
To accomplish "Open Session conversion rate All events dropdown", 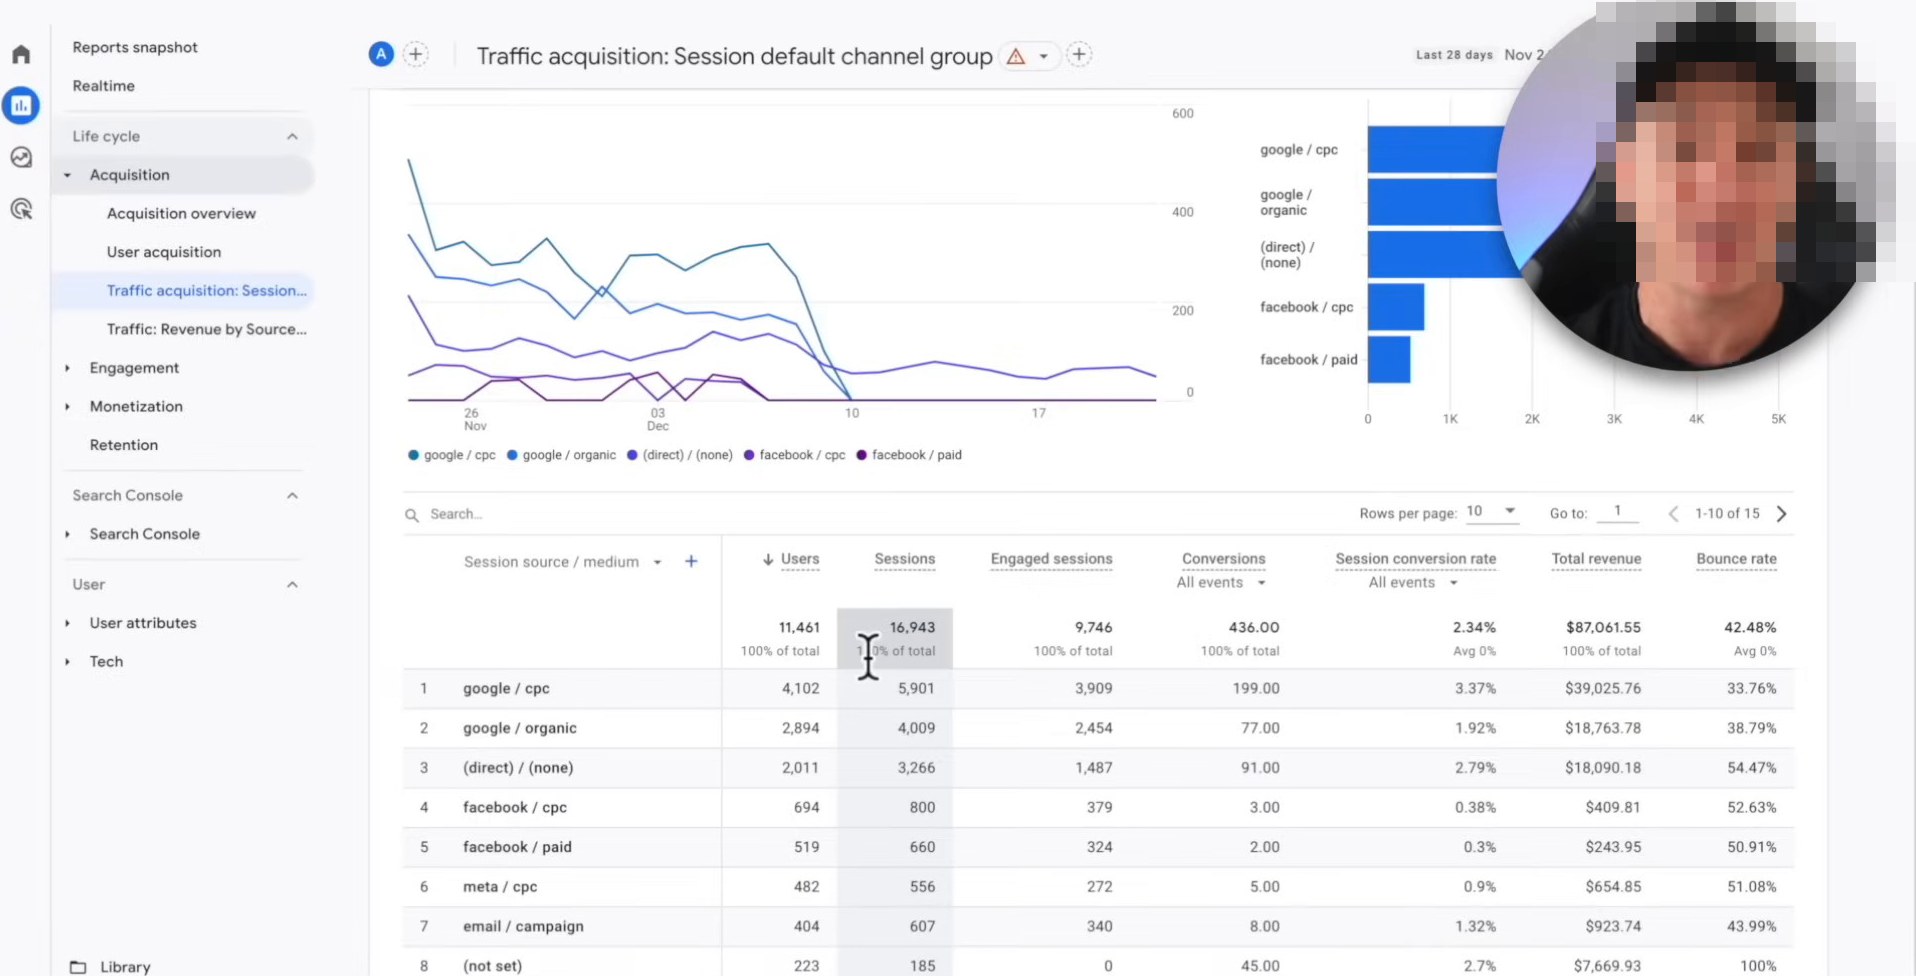I will pos(1413,583).
